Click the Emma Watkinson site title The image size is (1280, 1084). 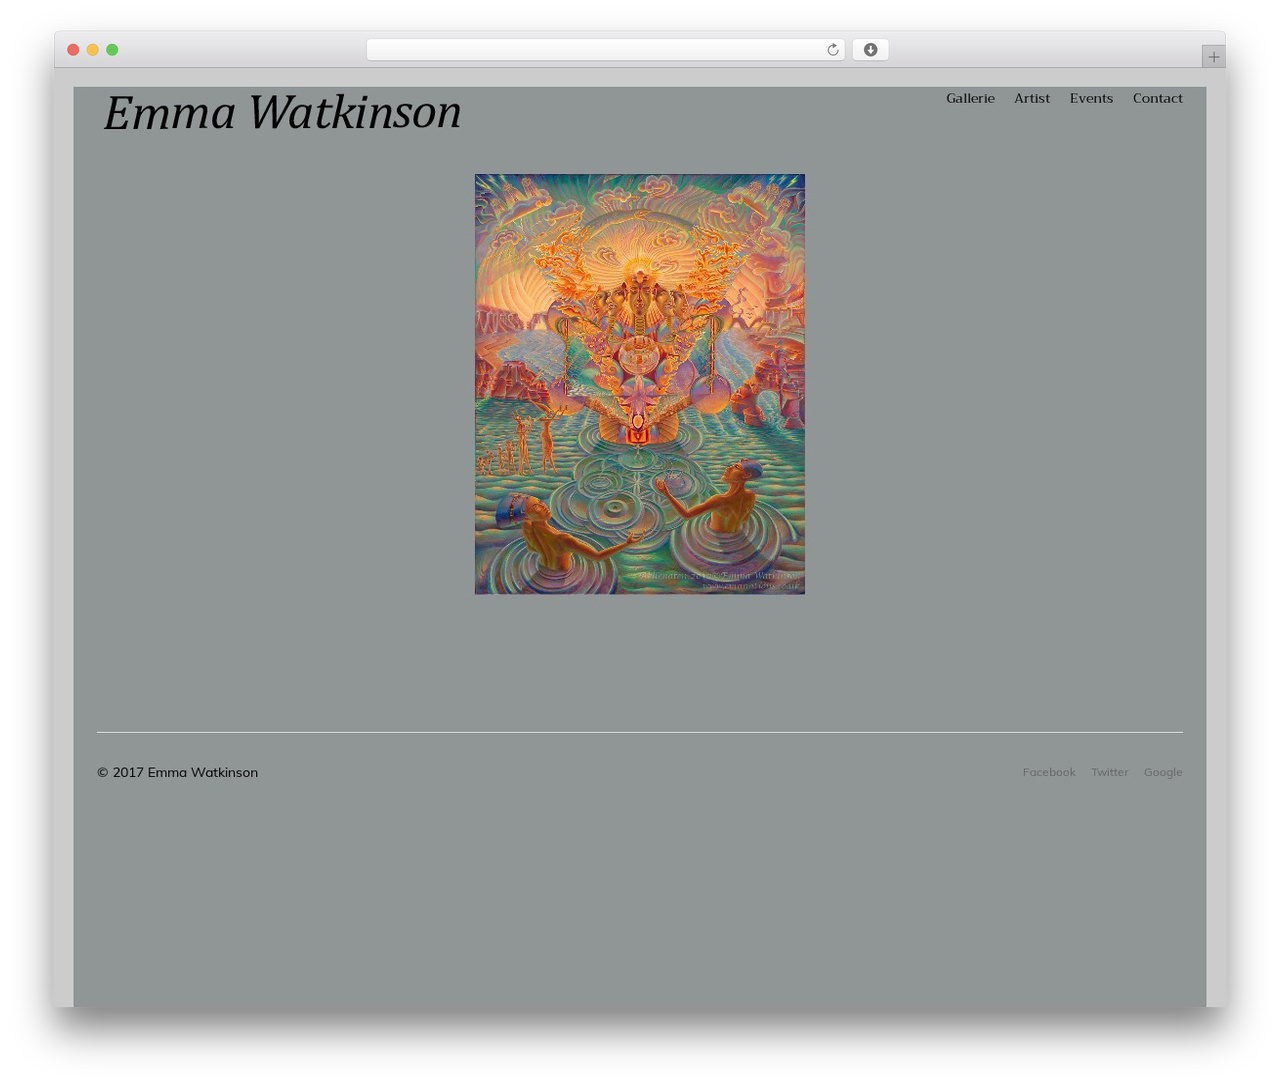pyautogui.click(x=282, y=112)
